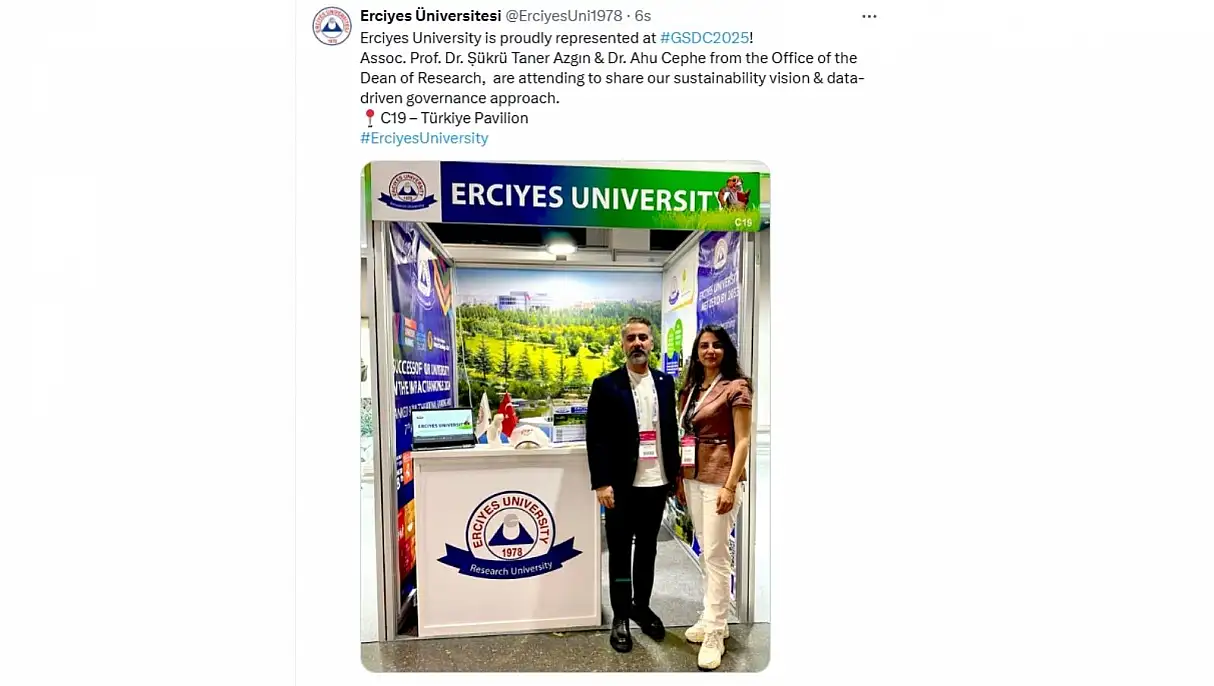Image resolution: width=1214 pixels, height=686 pixels.
Task: Click the C19 booth number tag in photo
Action: click(743, 223)
